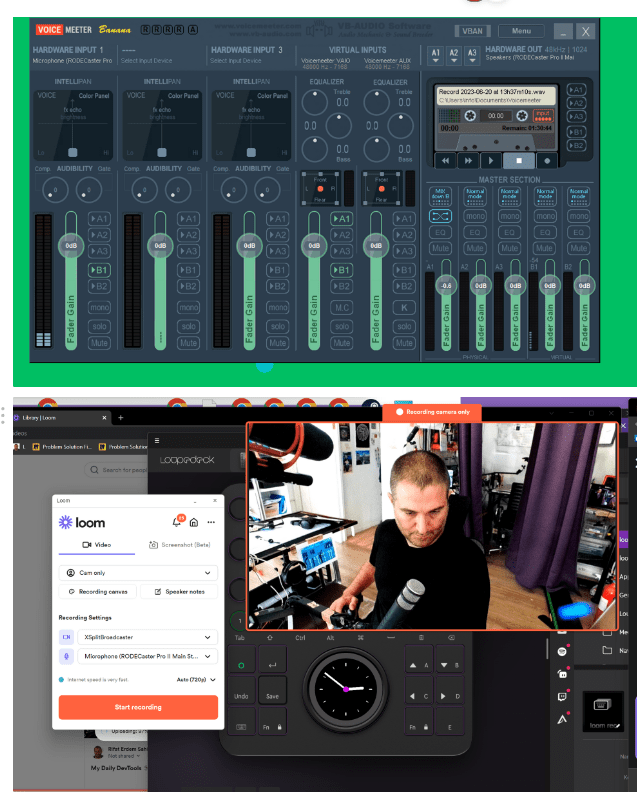Screen dimensions: 637x793
Task: Click the recorder input selector icon
Action: pos(543,115)
